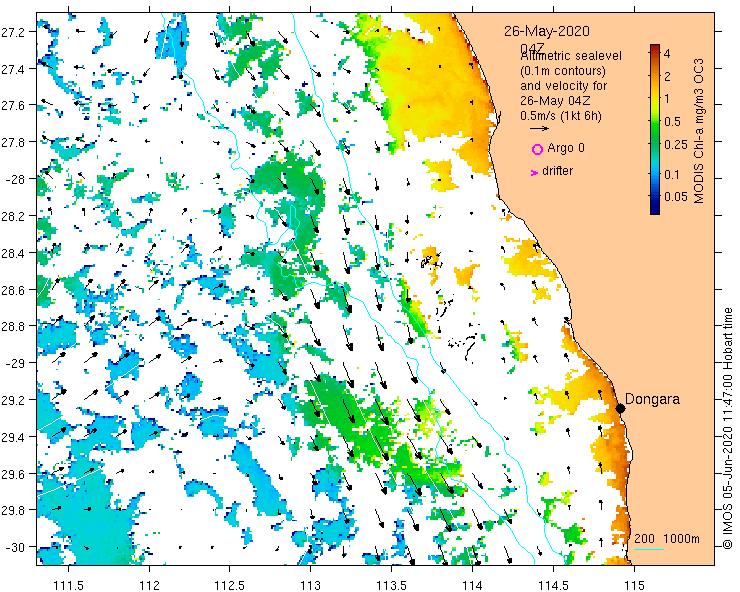Click the longitude axis label '113.5'
The height and width of the screenshot is (592, 740).
[391, 586]
